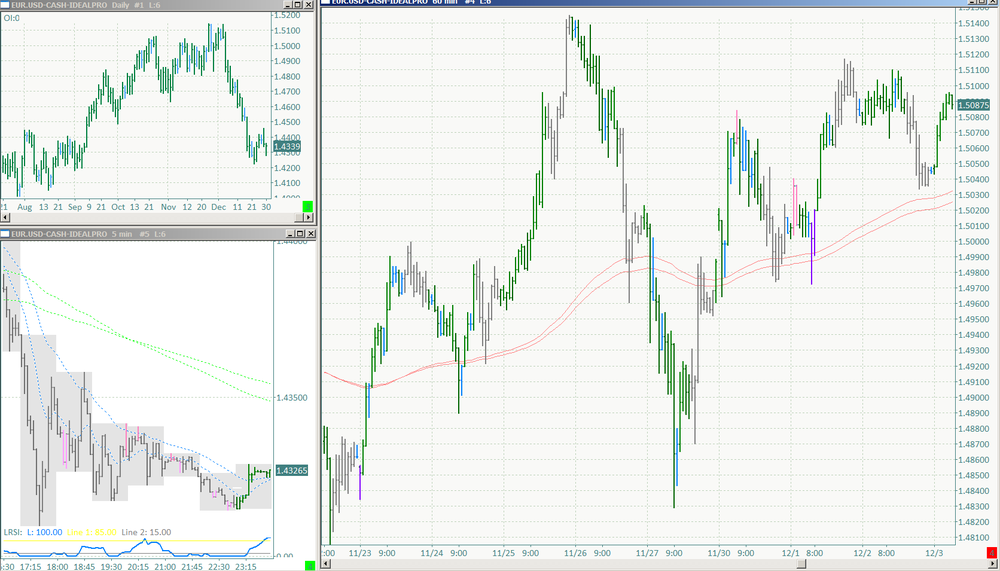1000x571 pixels.
Task: Click the 1.51400 price label on 60 min axis
Action: pyautogui.click(x=973, y=24)
